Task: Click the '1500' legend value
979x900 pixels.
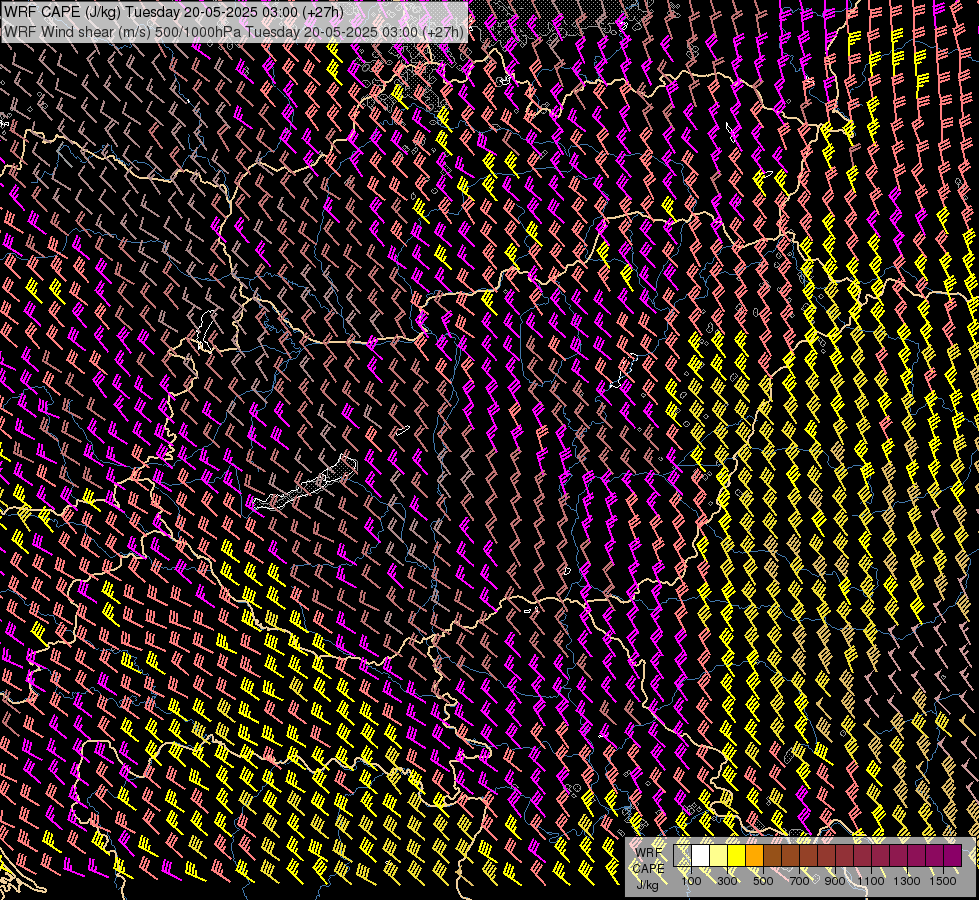Action: click(943, 881)
